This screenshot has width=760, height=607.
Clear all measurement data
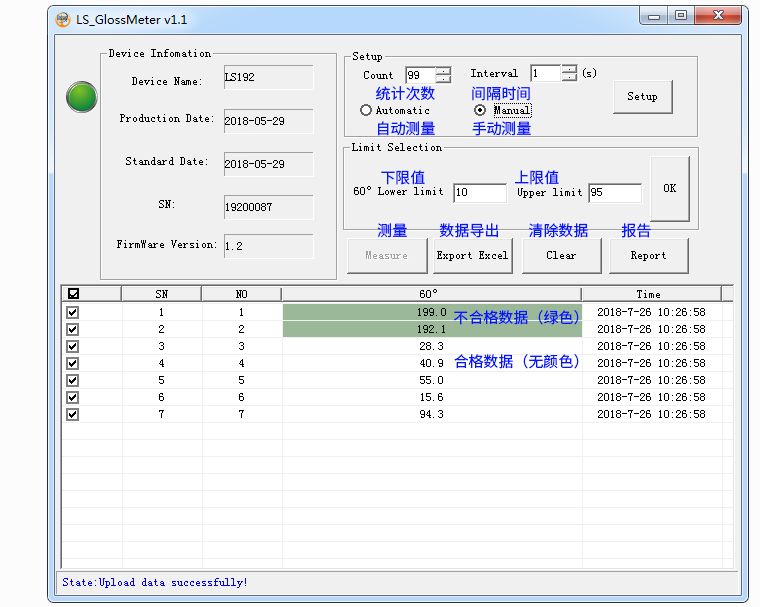pos(561,256)
